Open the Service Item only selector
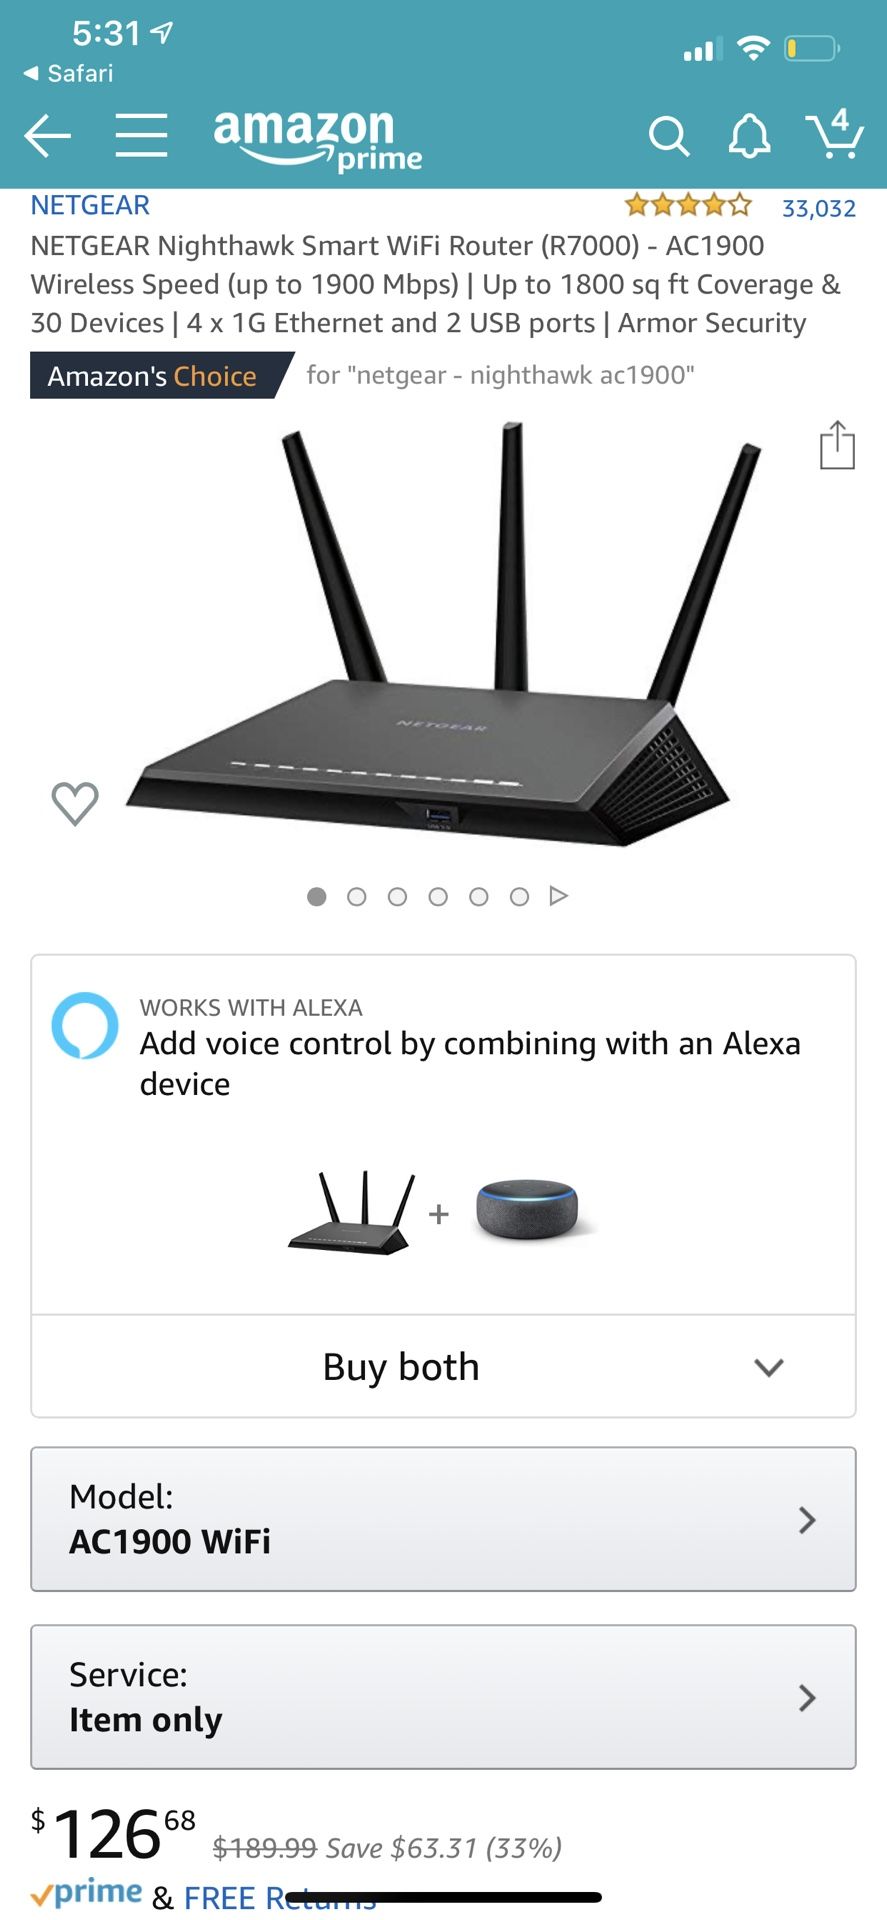The width and height of the screenshot is (887, 1920). pyautogui.click(x=443, y=1697)
